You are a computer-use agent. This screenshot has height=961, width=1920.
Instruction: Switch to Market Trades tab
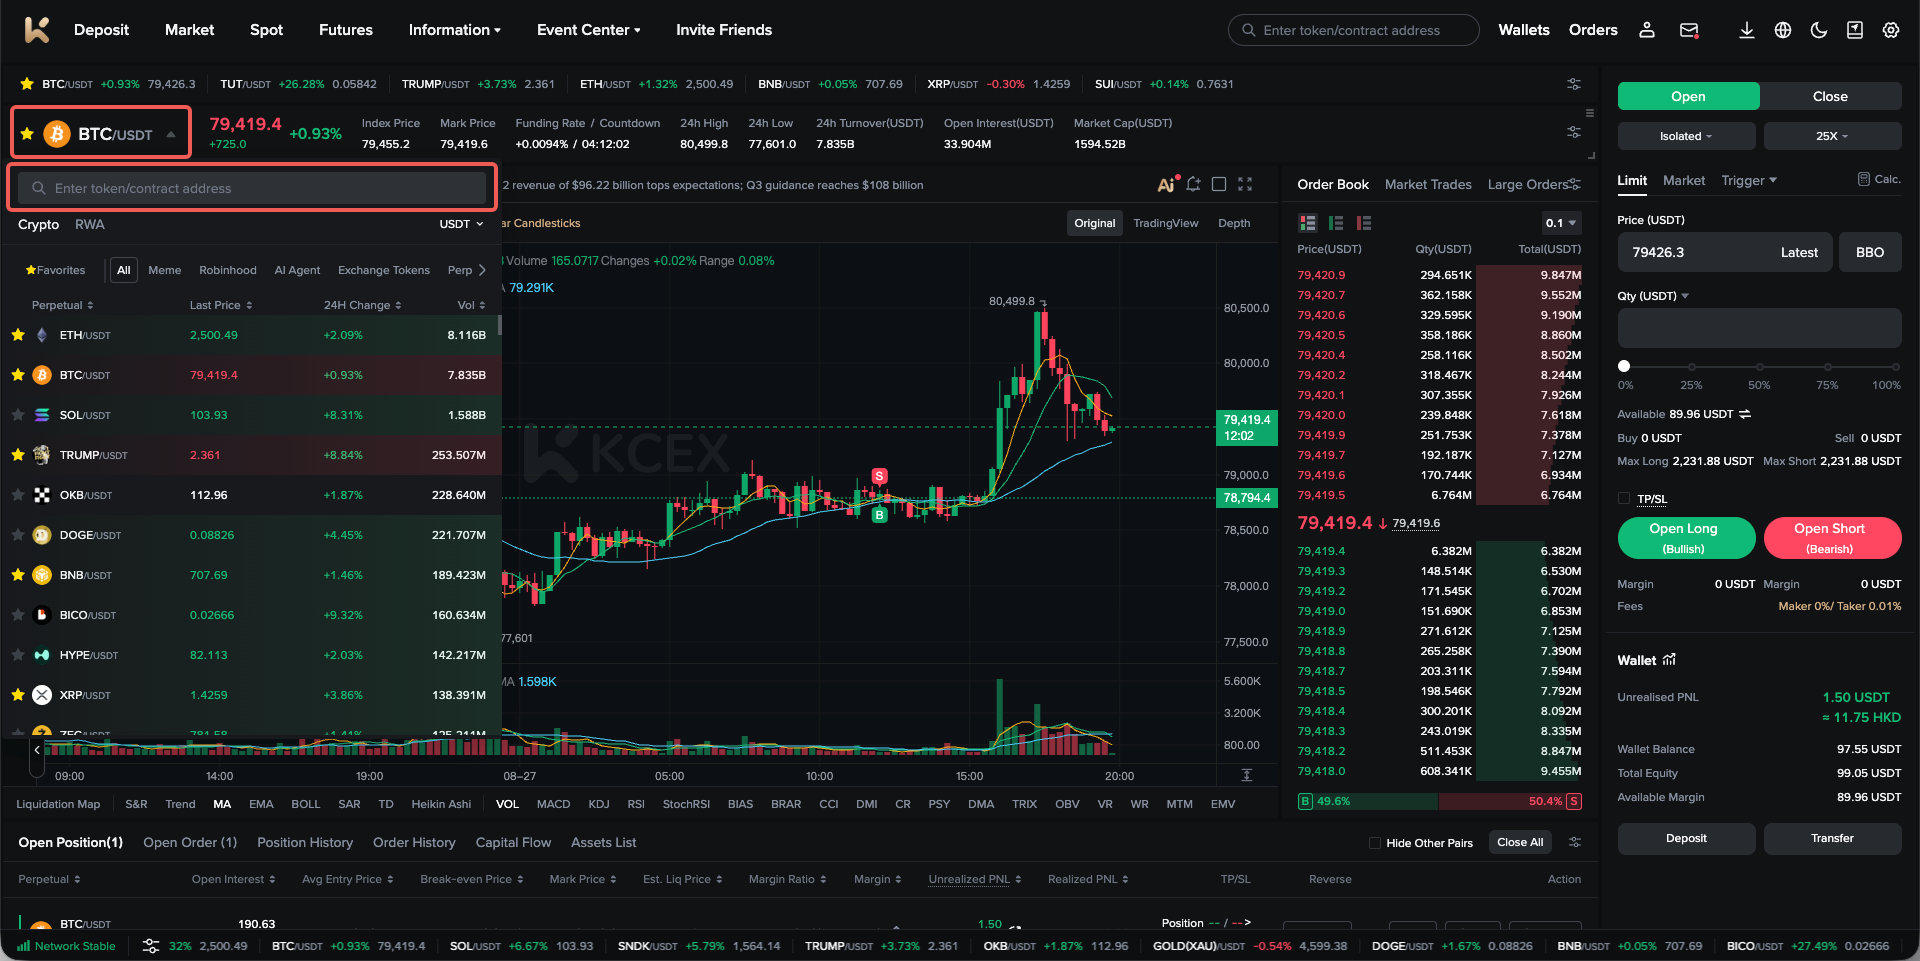point(1428,184)
